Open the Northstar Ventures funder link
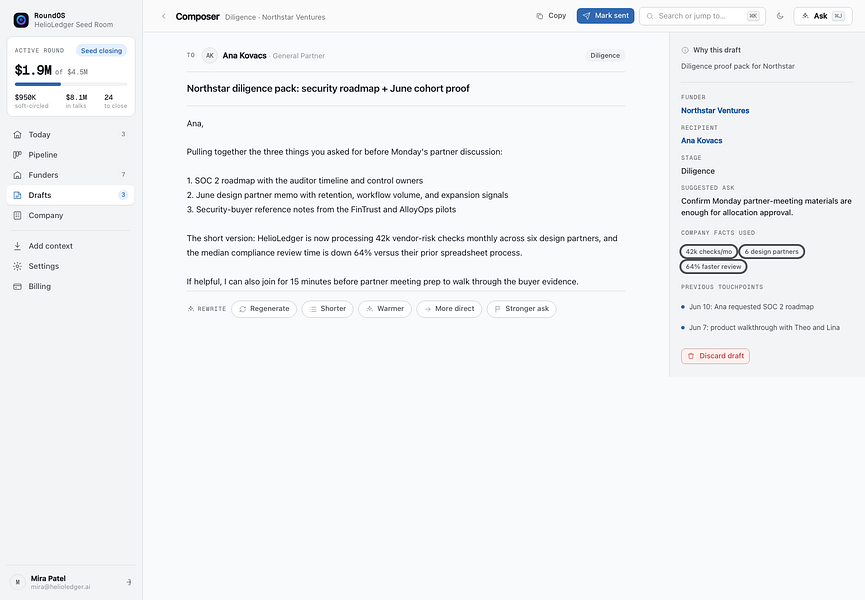Viewport: 865px width, 600px height. coord(715,110)
